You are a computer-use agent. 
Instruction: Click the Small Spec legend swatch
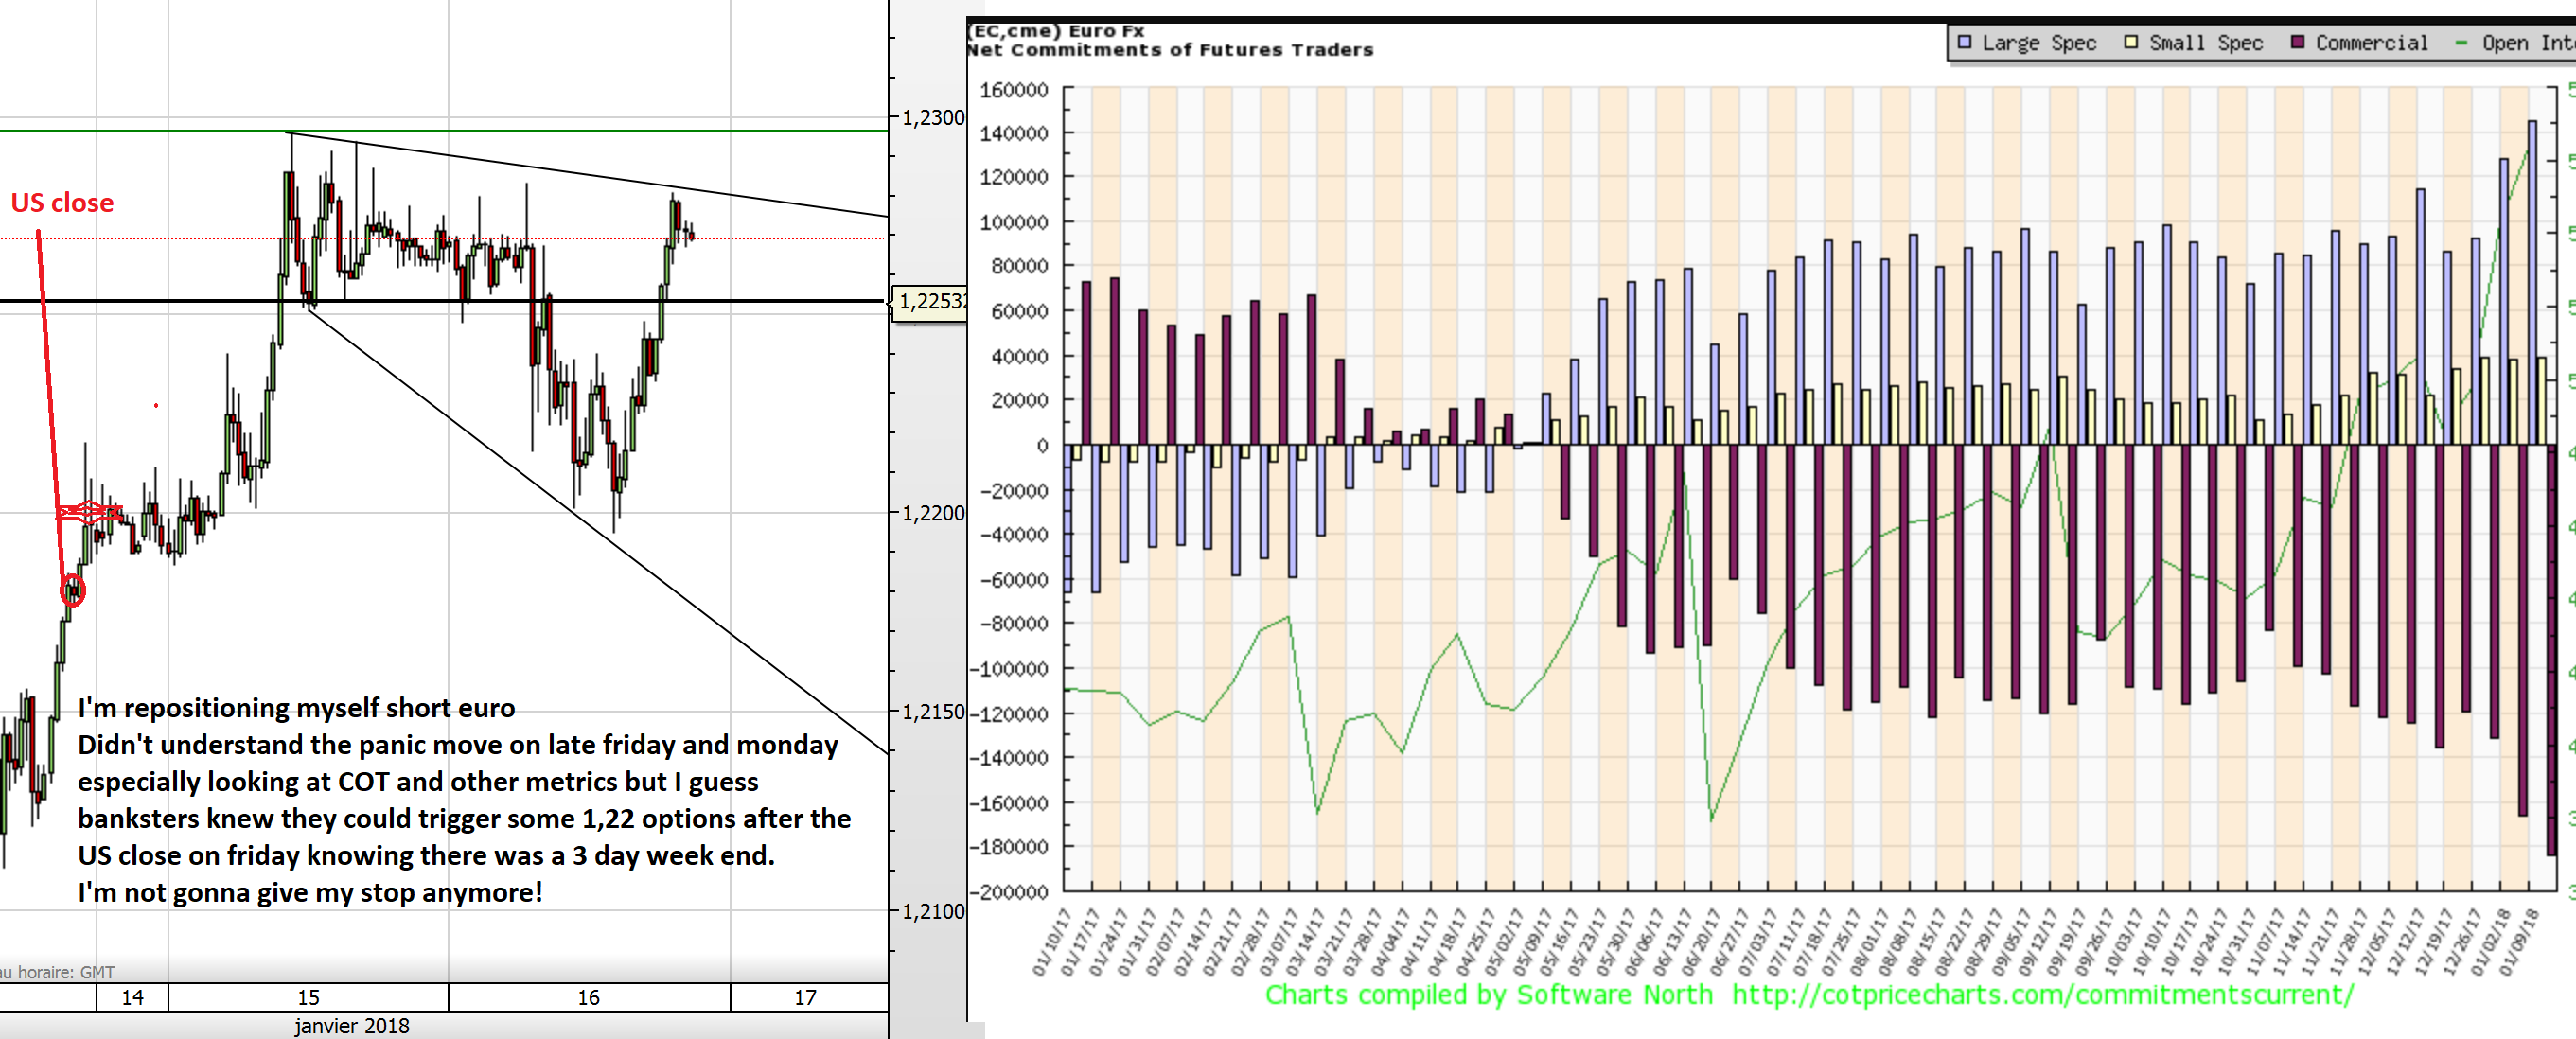2131,42
